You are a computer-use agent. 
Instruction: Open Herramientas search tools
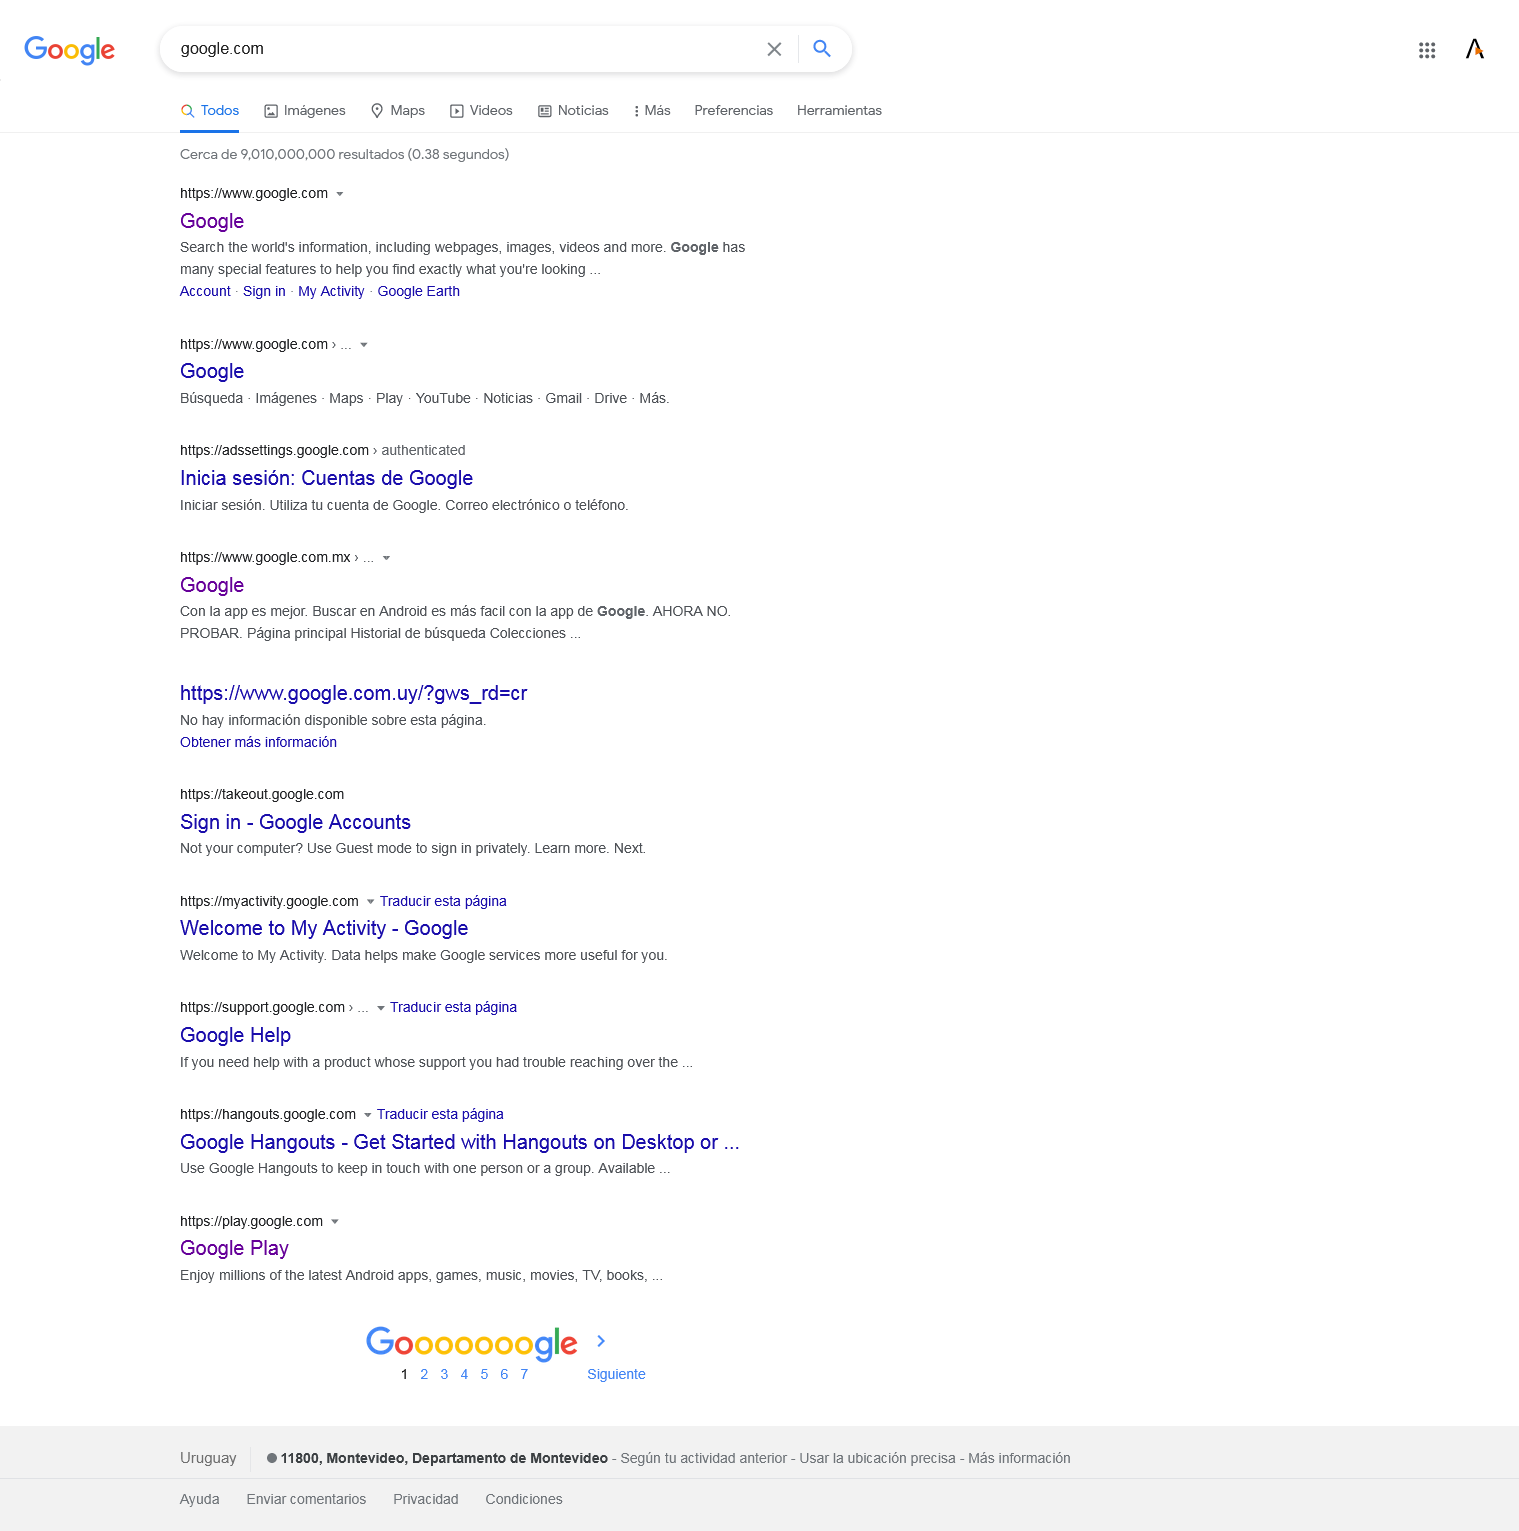839,111
